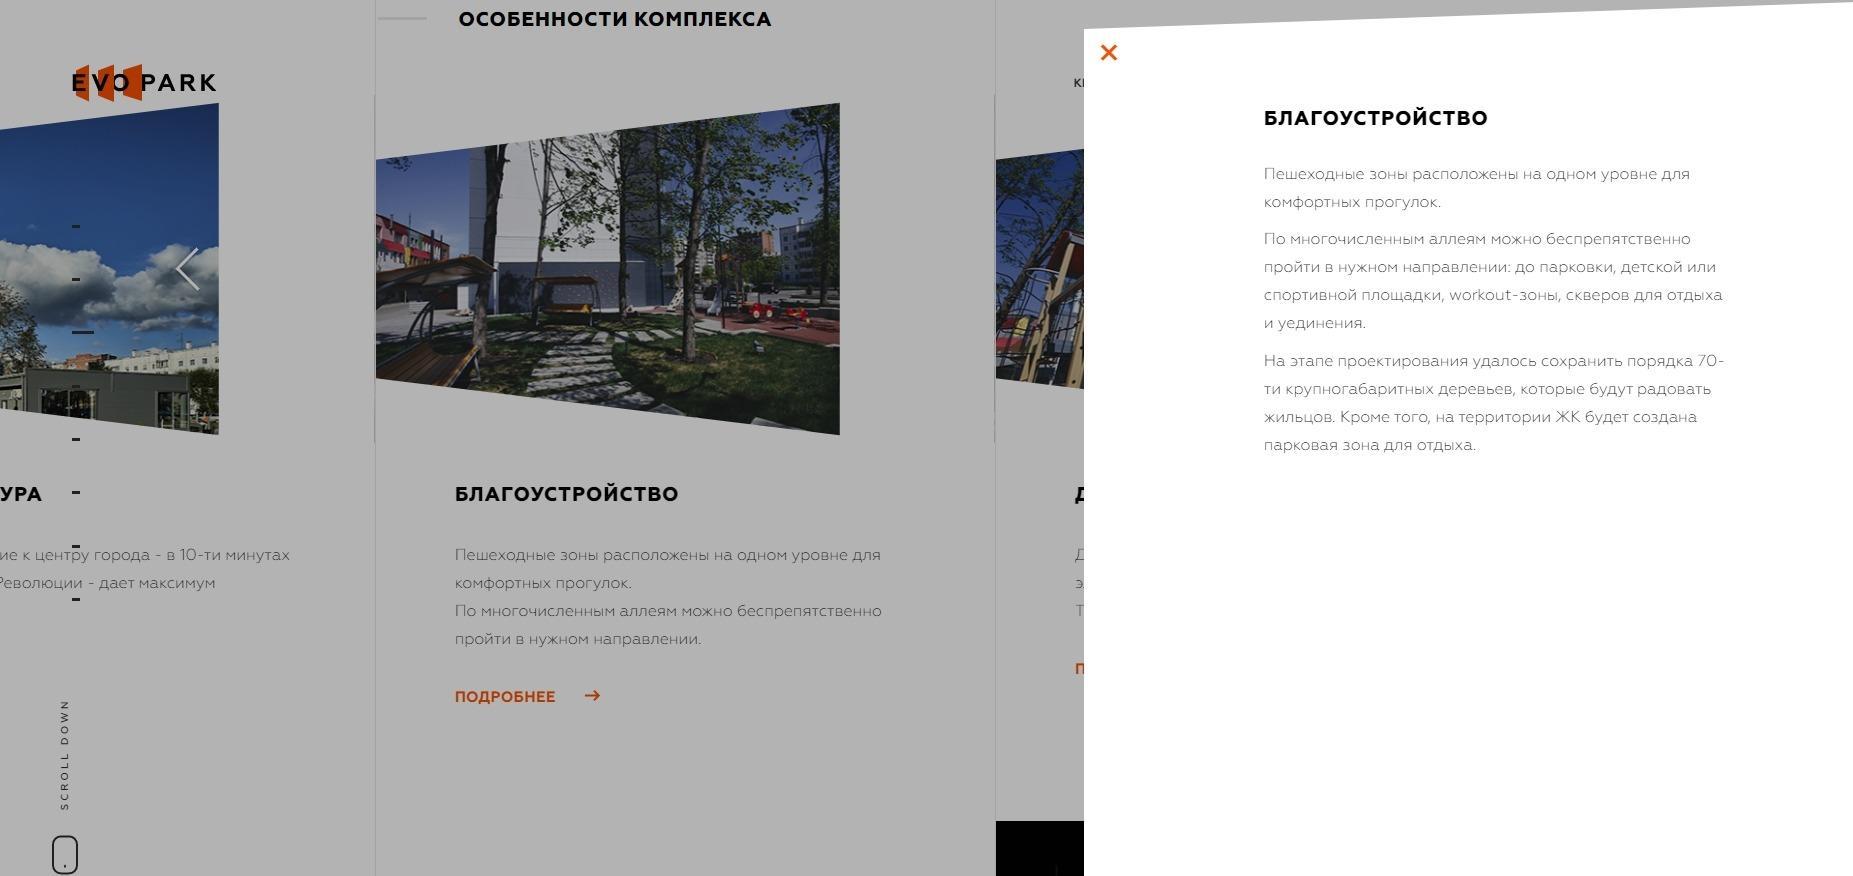1853x876 pixels.
Task: Click the partly hidden heading ending in УРА
Action: [21, 494]
